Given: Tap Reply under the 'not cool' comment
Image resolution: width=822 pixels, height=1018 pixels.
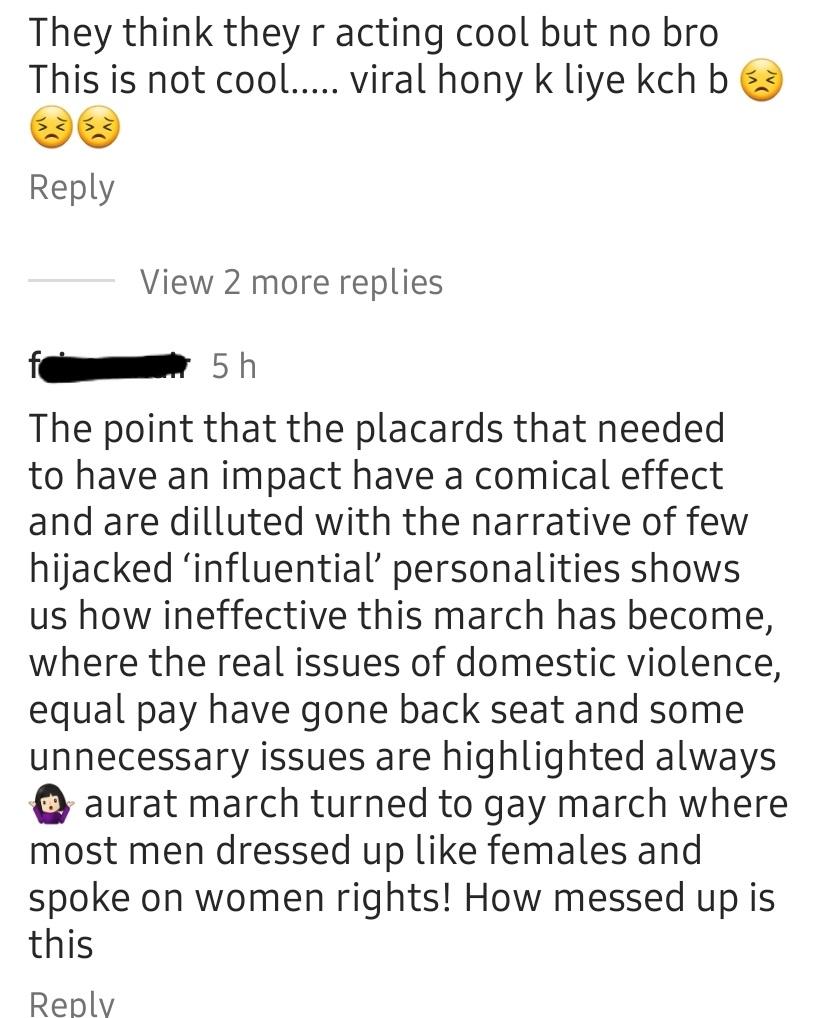Looking at the screenshot, I should click(x=71, y=189).
